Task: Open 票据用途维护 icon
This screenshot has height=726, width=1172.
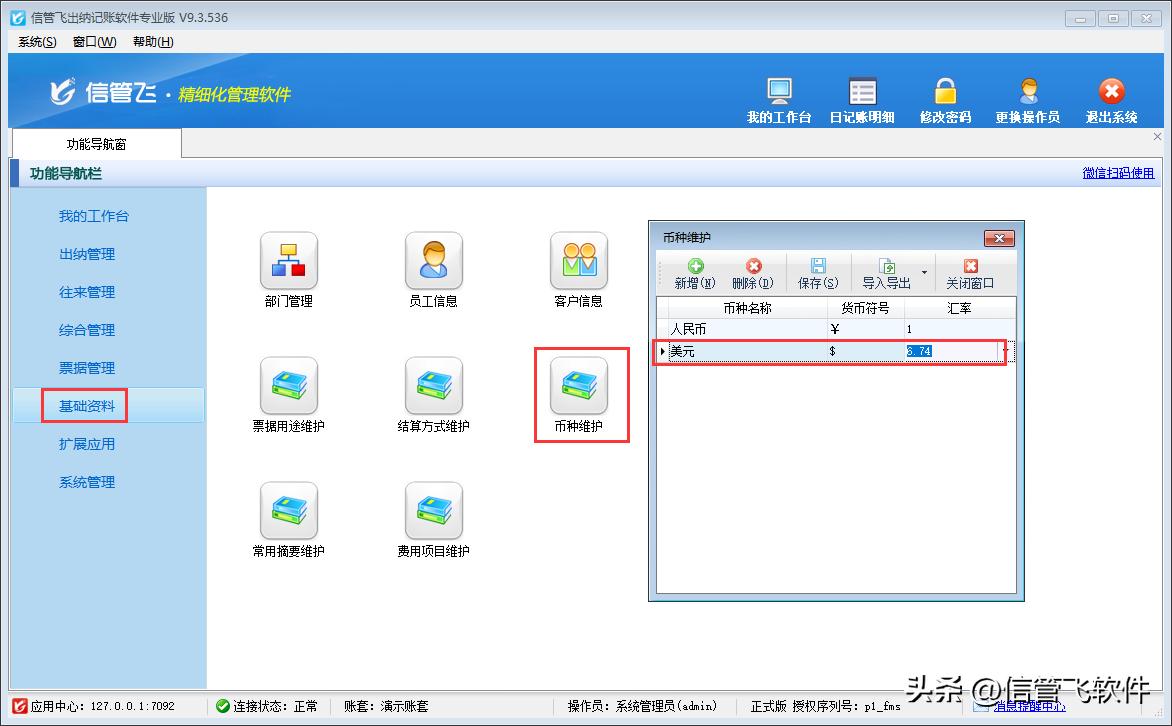Action: [289, 386]
